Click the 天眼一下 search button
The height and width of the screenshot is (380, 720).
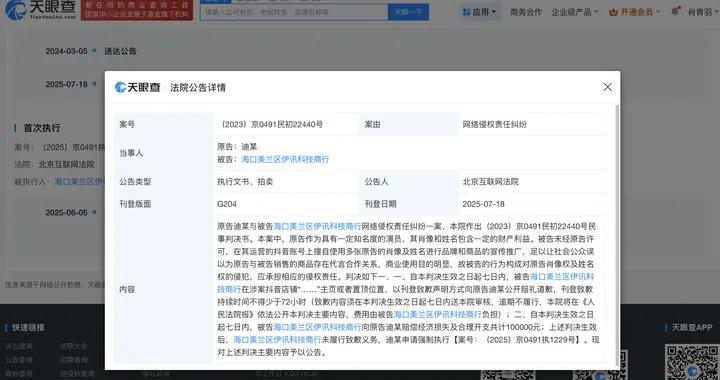click(x=408, y=12)
